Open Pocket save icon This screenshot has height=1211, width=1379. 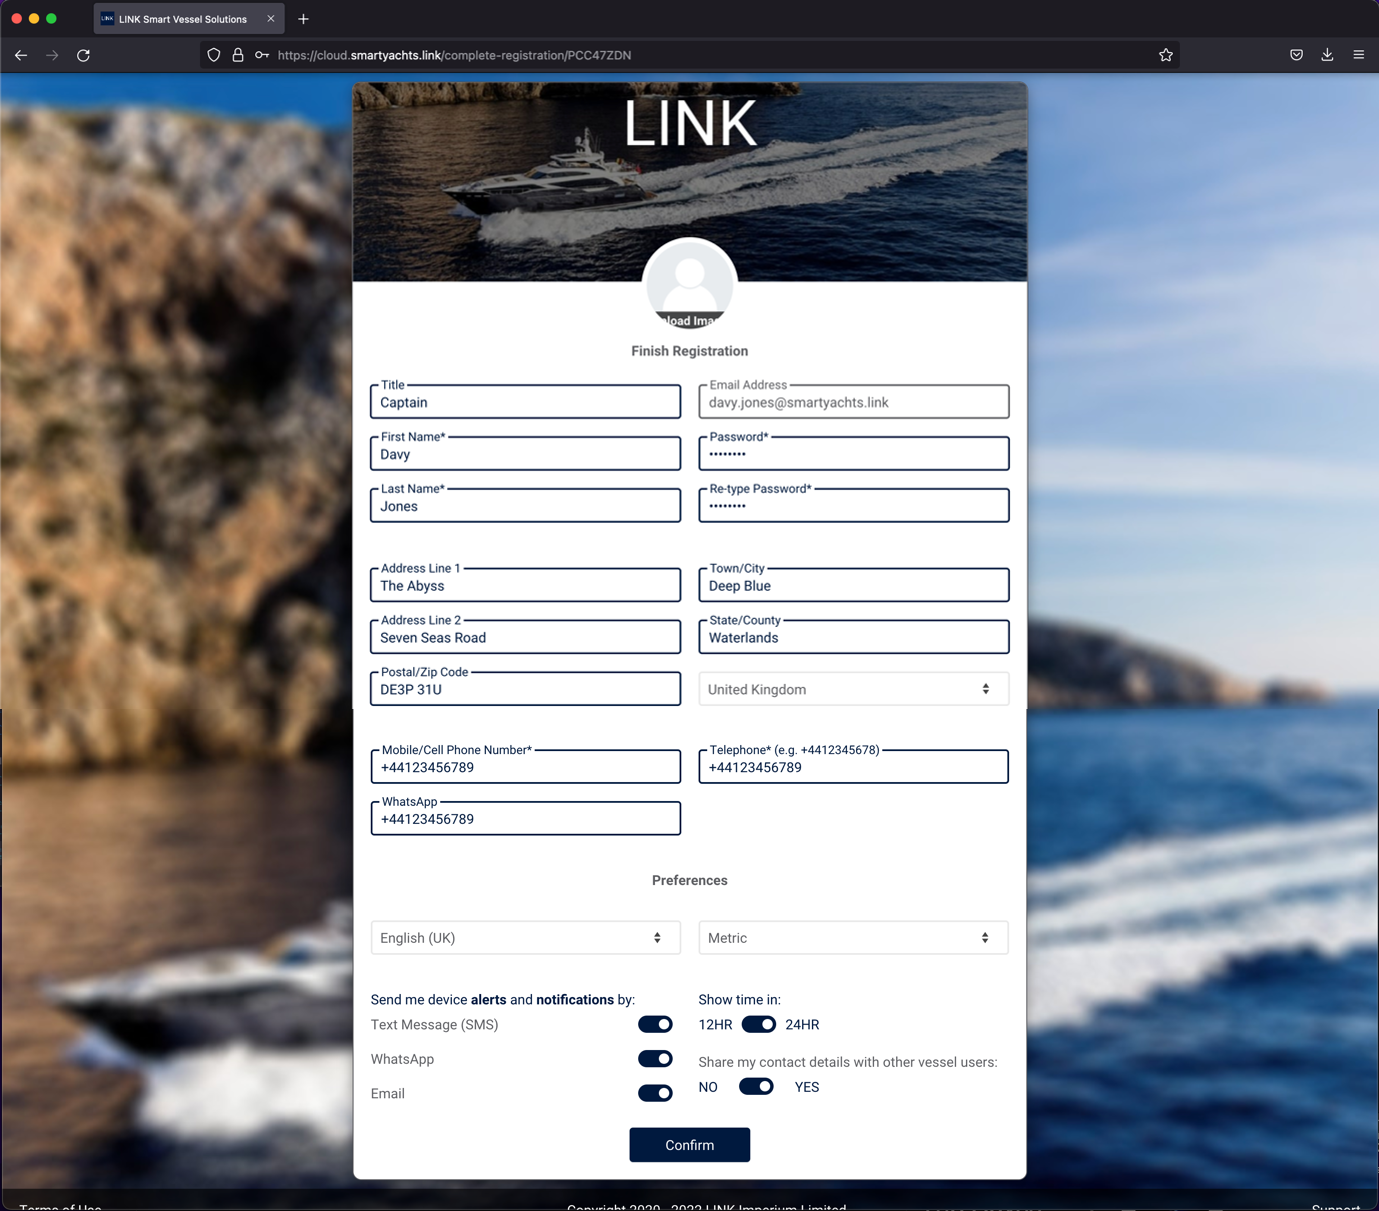1296,55
